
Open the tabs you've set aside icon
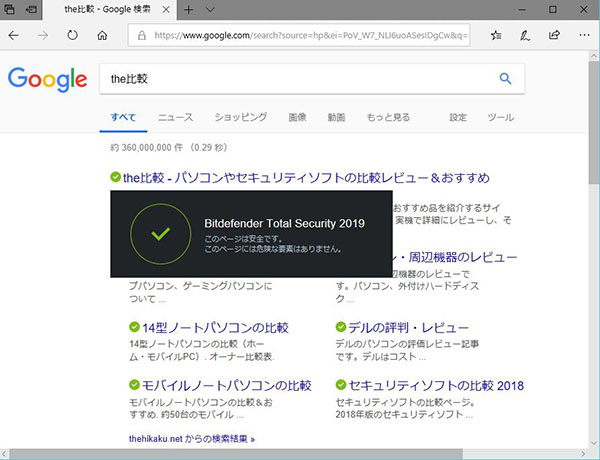click(10, 10)
